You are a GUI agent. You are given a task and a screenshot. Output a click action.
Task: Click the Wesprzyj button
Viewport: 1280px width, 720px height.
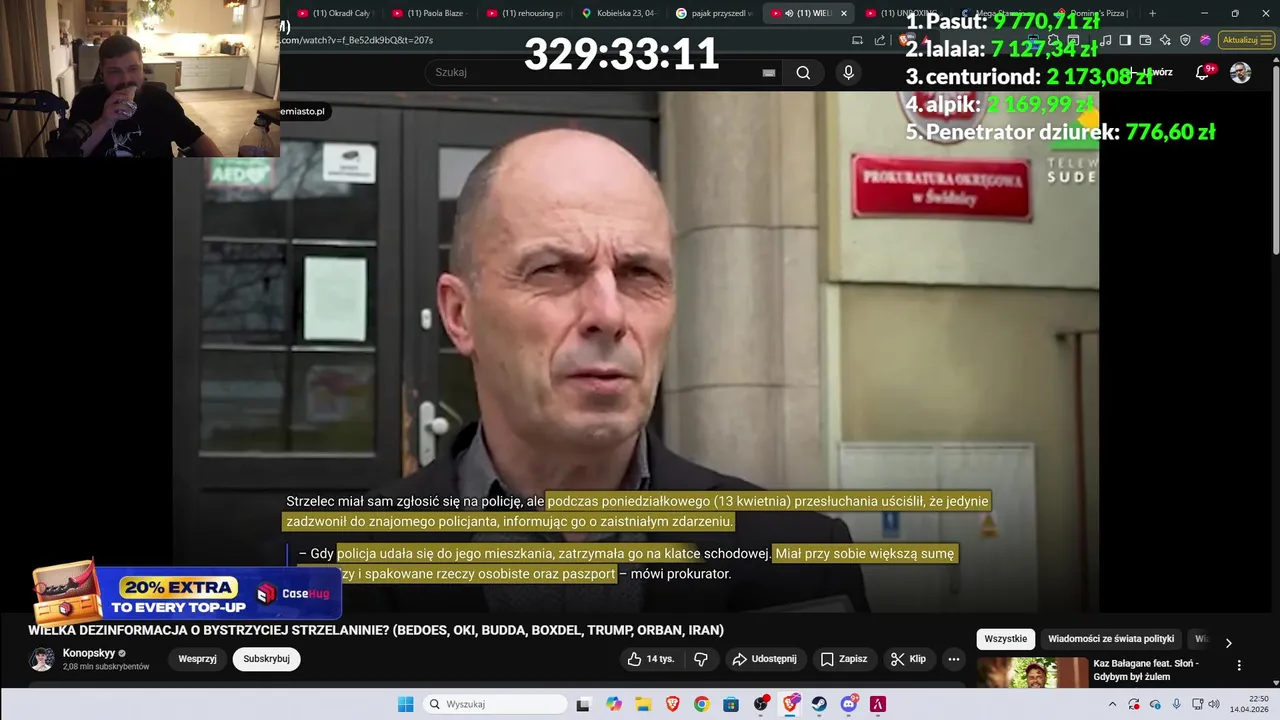coord(197,659)
